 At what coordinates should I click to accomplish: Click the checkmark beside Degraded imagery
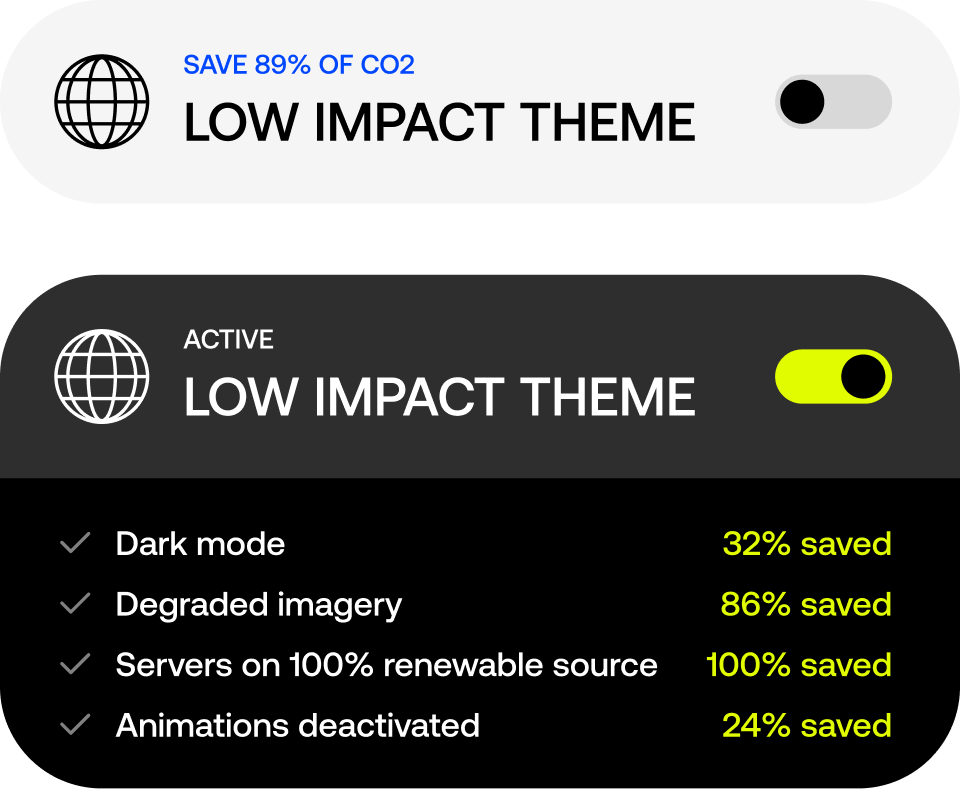coord(75,604)
